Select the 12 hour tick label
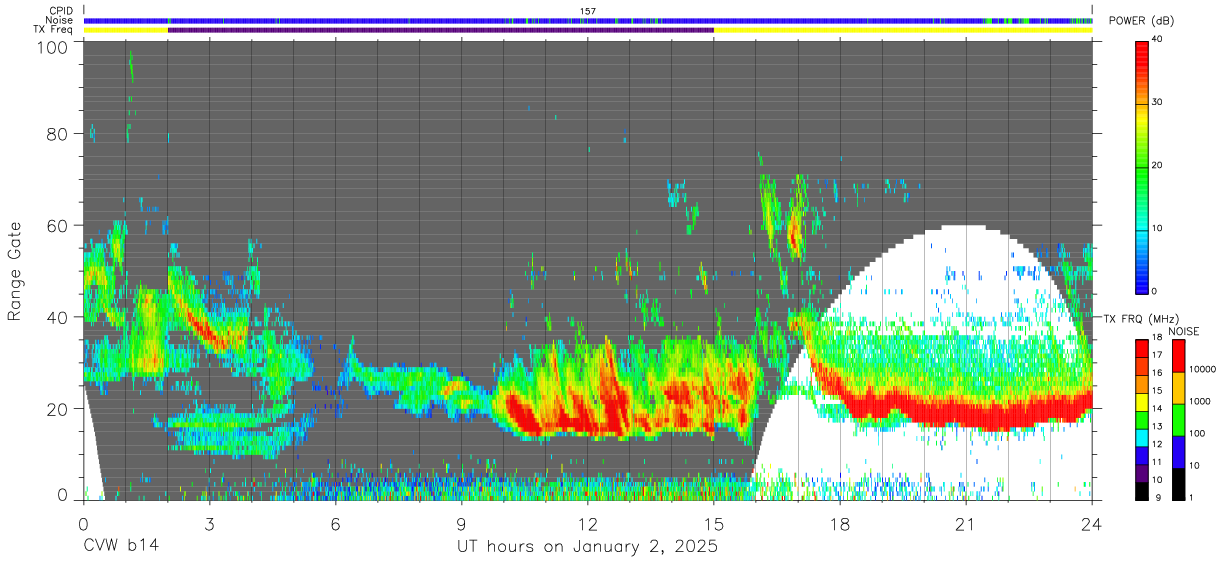The image size is (1228, 567). tap(588, 523)
